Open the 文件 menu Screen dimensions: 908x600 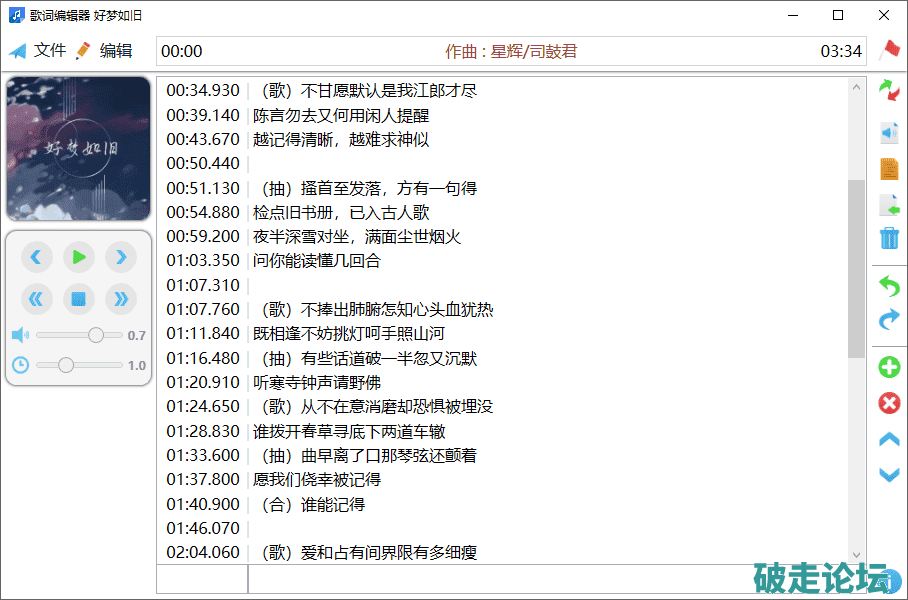tap(38, 51)
